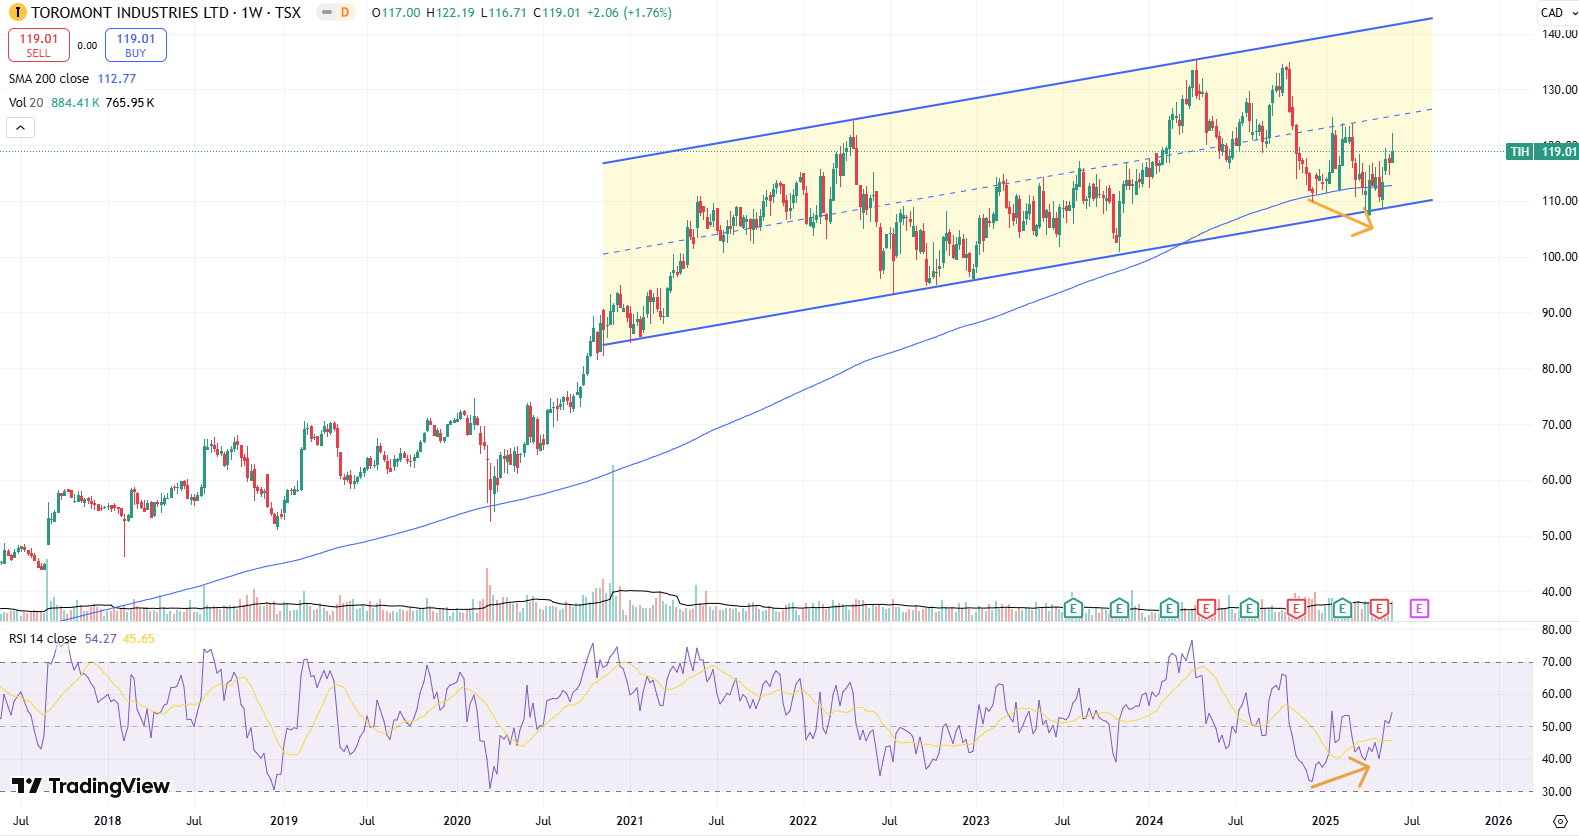Click the volume value 884.41 K

point(75,103)
